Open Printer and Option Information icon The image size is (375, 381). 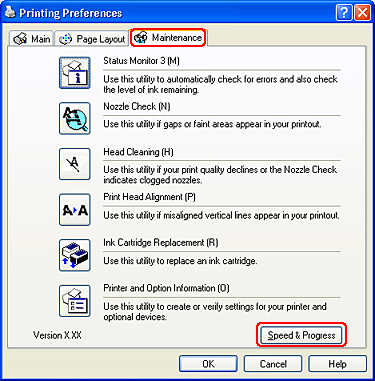tap(75, 301)
